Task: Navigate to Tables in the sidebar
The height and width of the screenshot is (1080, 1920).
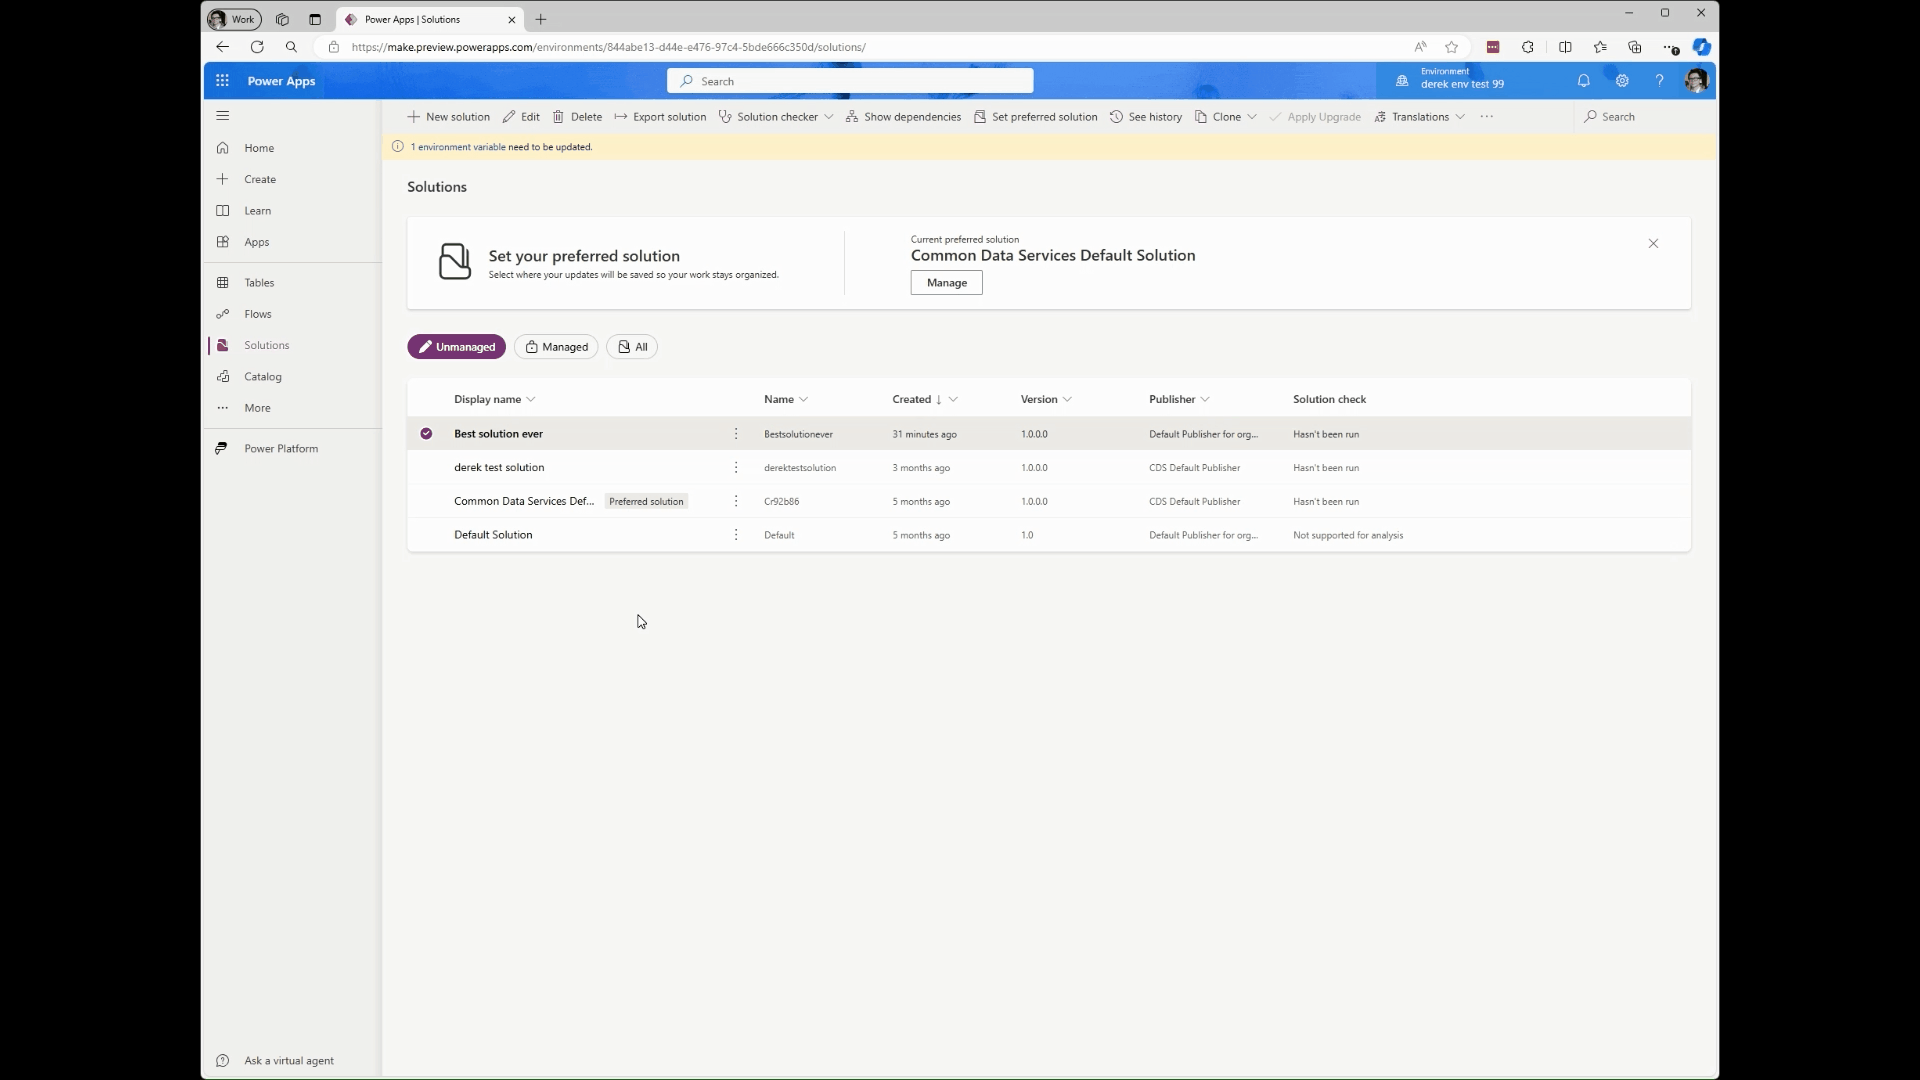Action: tap(259, 282)
